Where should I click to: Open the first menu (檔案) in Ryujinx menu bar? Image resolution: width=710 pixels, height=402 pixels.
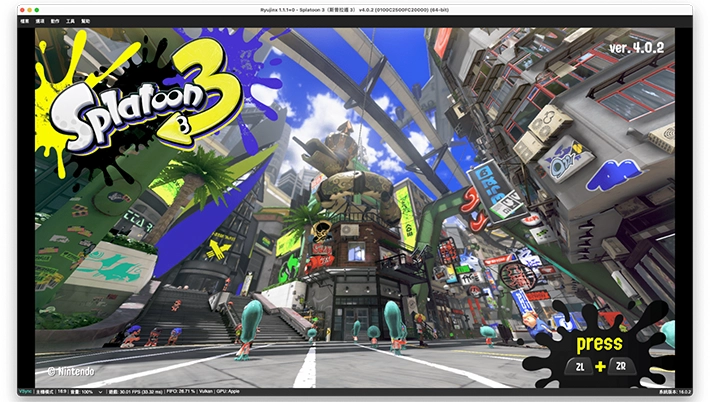pos(25,21)
